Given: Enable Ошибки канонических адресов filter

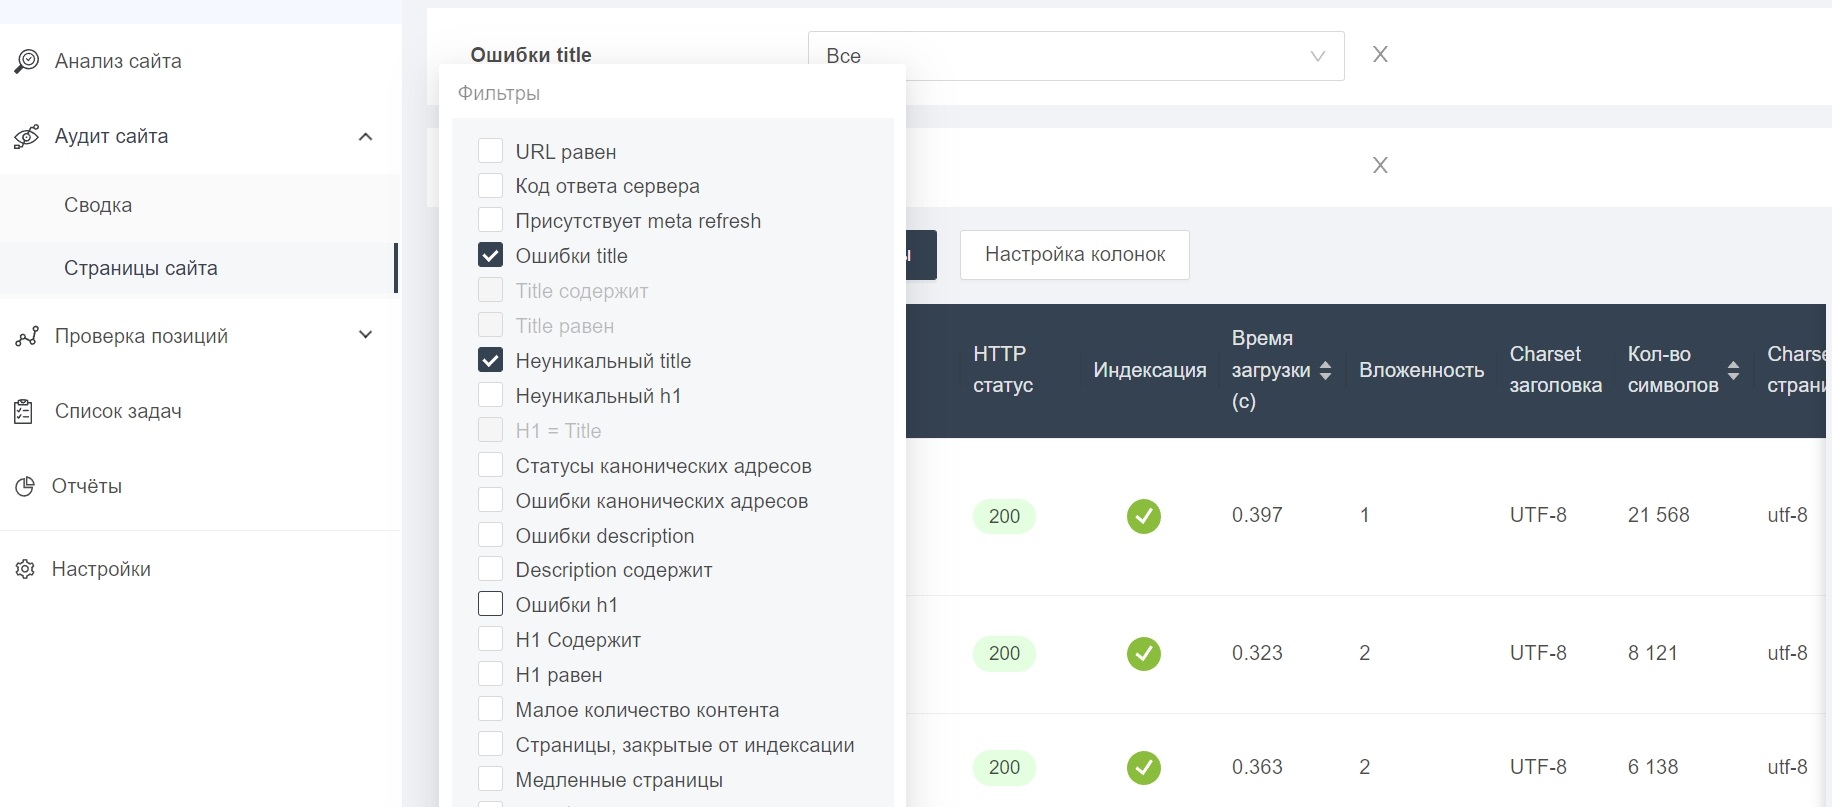Looking at the screenshot, I should click(x=490, y=500).
